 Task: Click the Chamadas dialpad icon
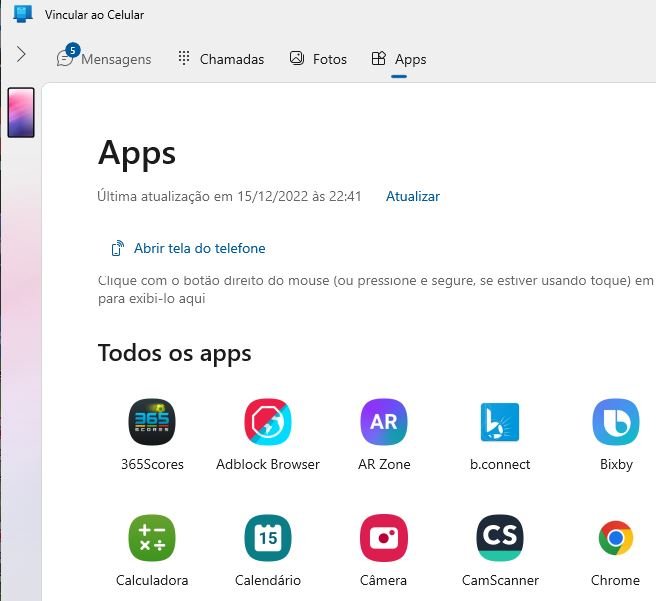[184, 58]
